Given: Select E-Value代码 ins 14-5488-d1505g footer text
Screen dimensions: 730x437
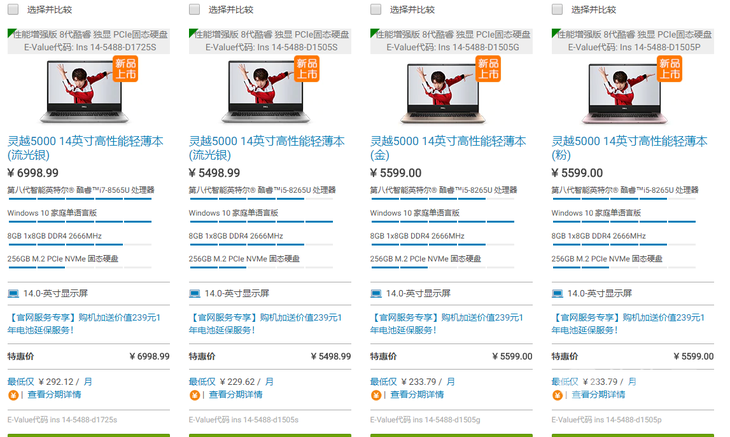Looking at the screenshot, I should (x=425, y=420).
